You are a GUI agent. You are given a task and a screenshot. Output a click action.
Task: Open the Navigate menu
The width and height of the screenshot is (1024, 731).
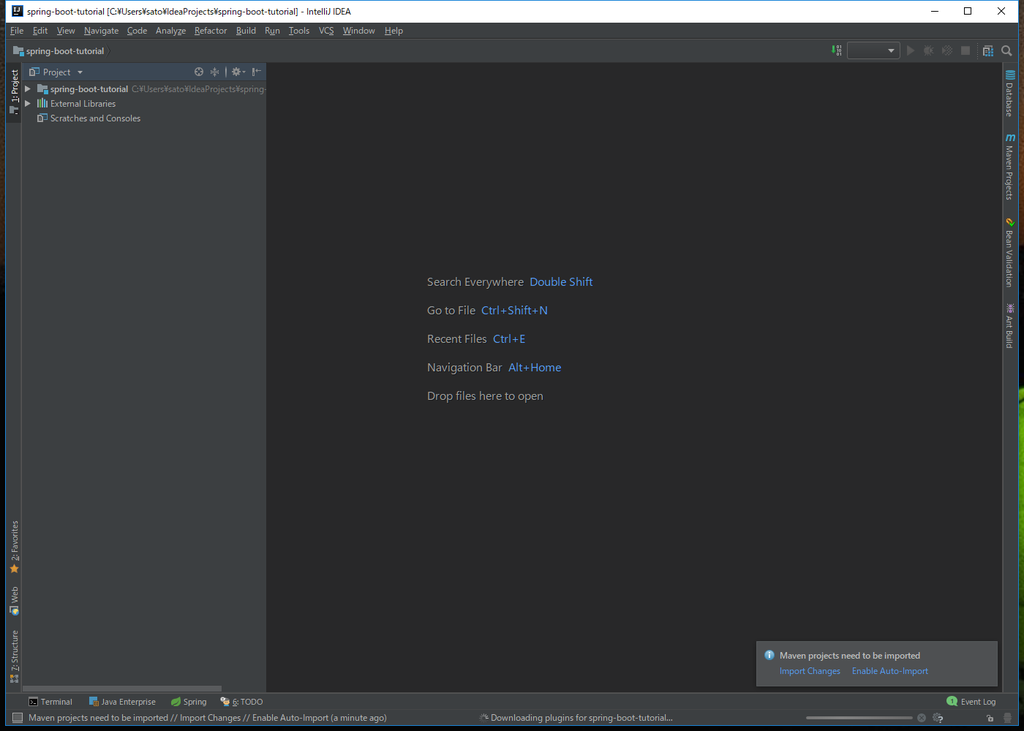click(101, 31)
